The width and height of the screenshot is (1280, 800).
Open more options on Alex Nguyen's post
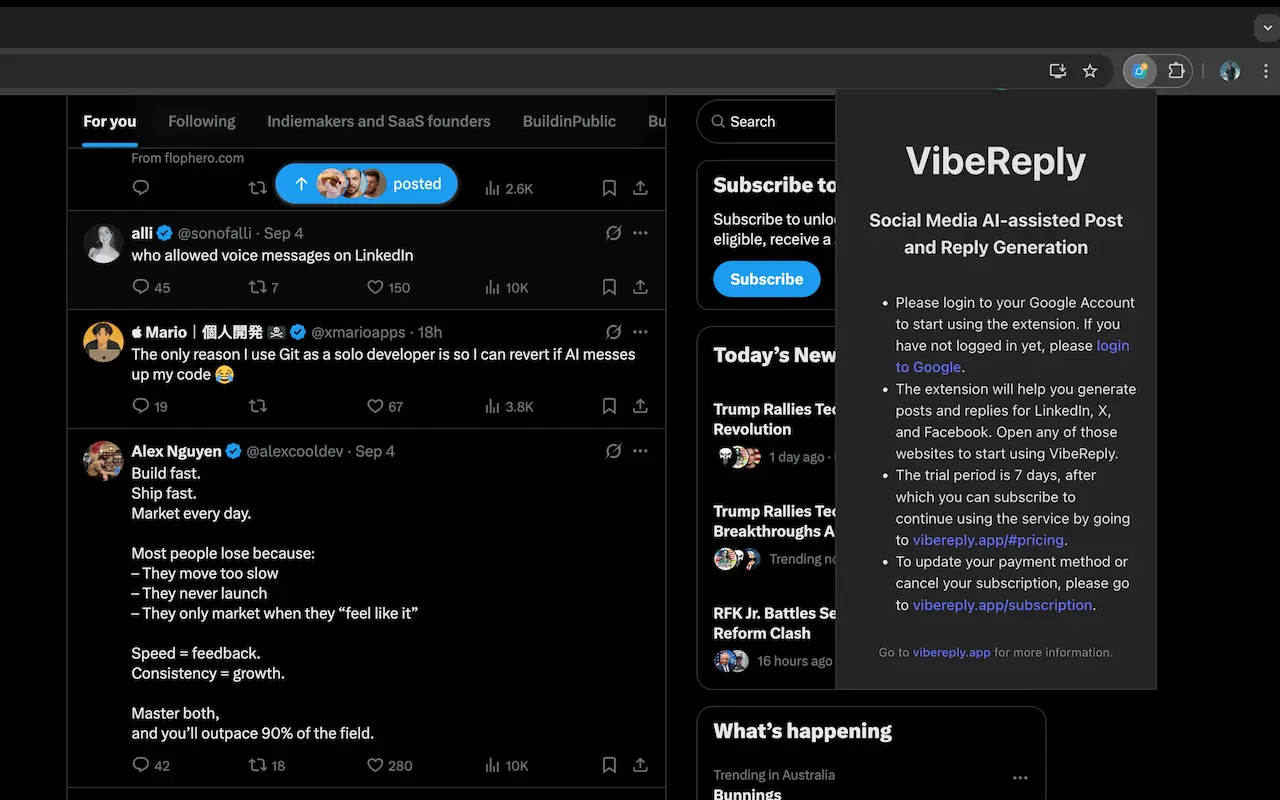click(x=640, y=451)
